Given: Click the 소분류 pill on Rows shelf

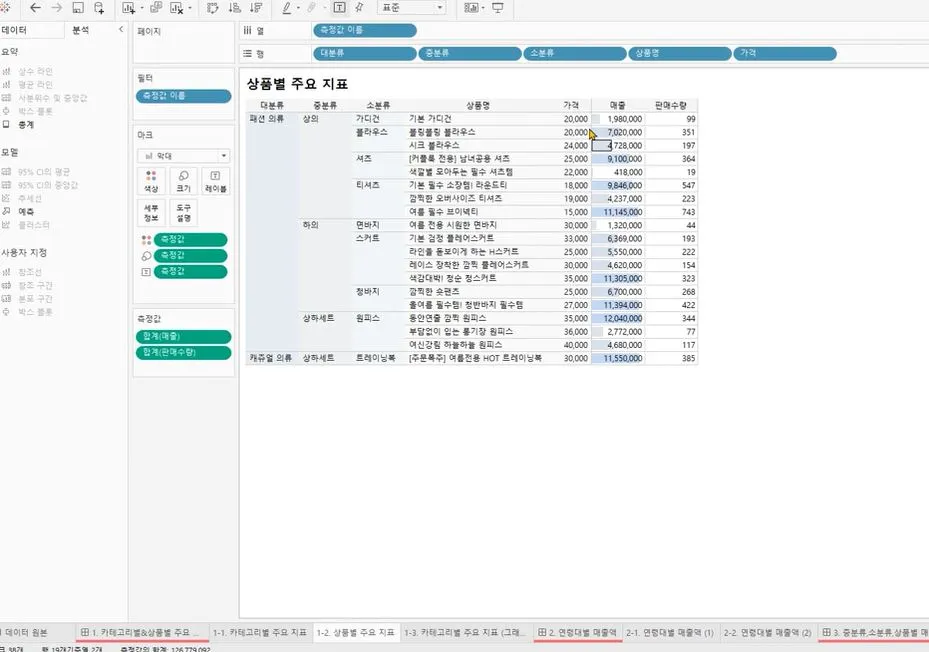Looking at the screenshot, I should 575,53.
